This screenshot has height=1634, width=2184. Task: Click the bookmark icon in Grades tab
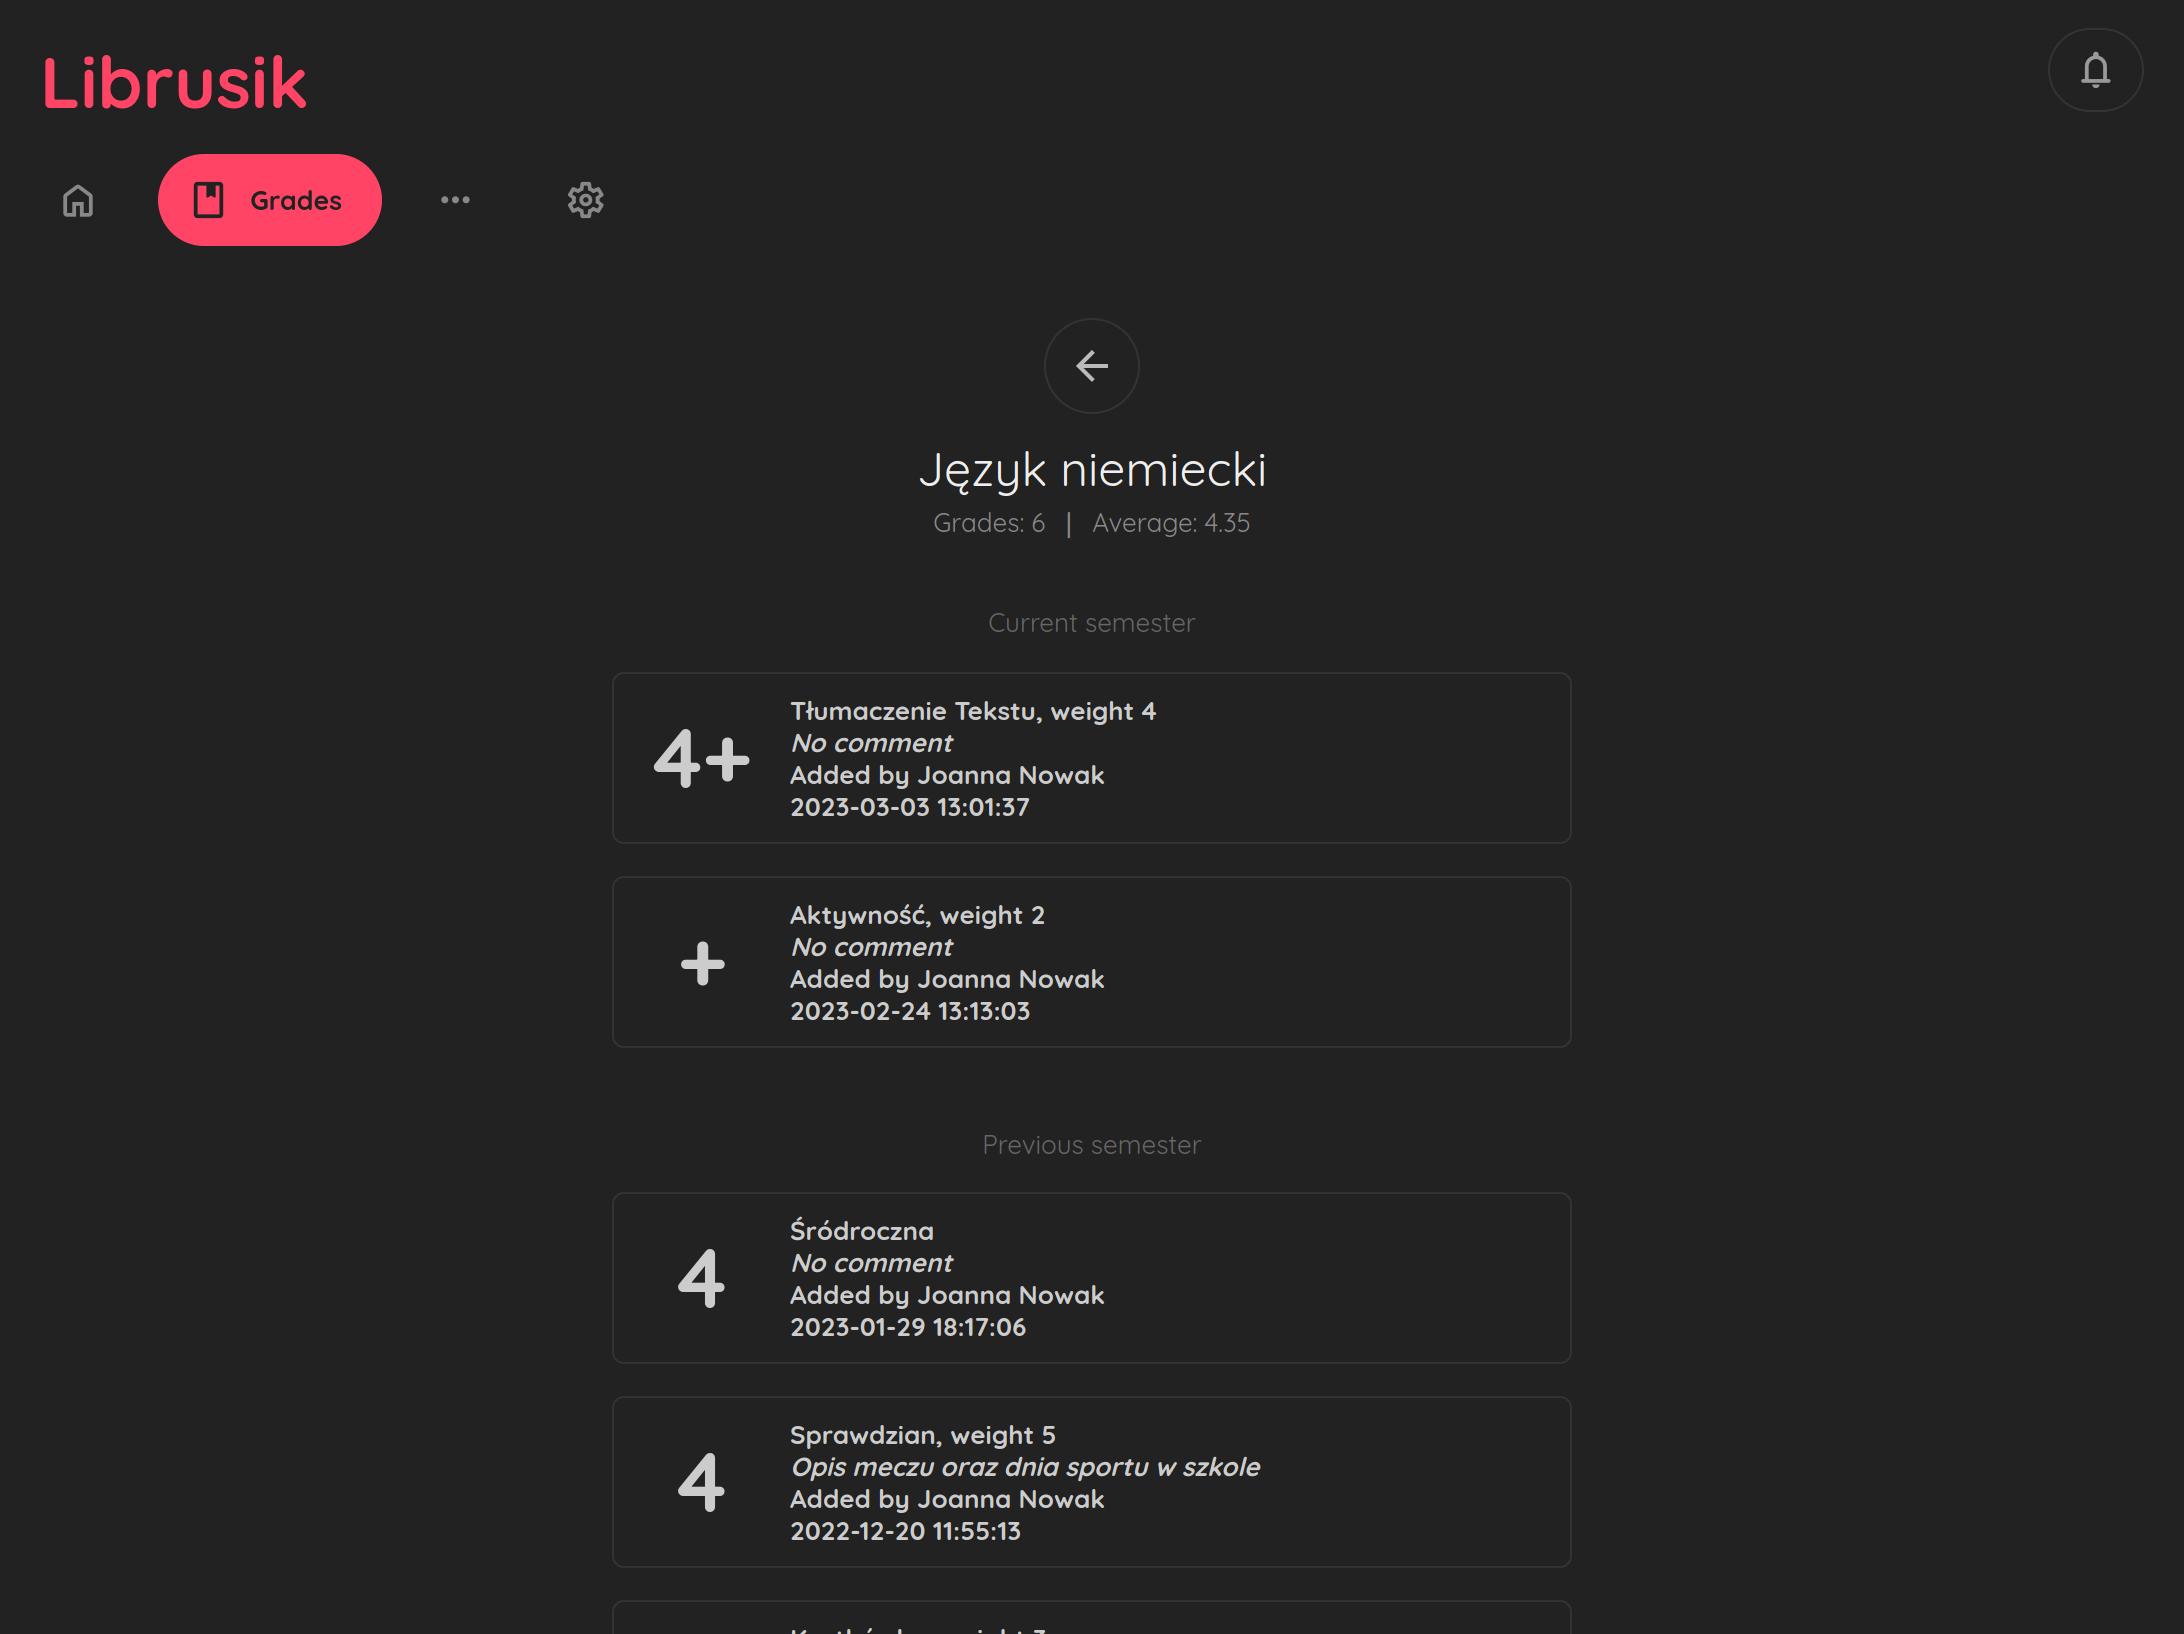(x=208, y=200)
